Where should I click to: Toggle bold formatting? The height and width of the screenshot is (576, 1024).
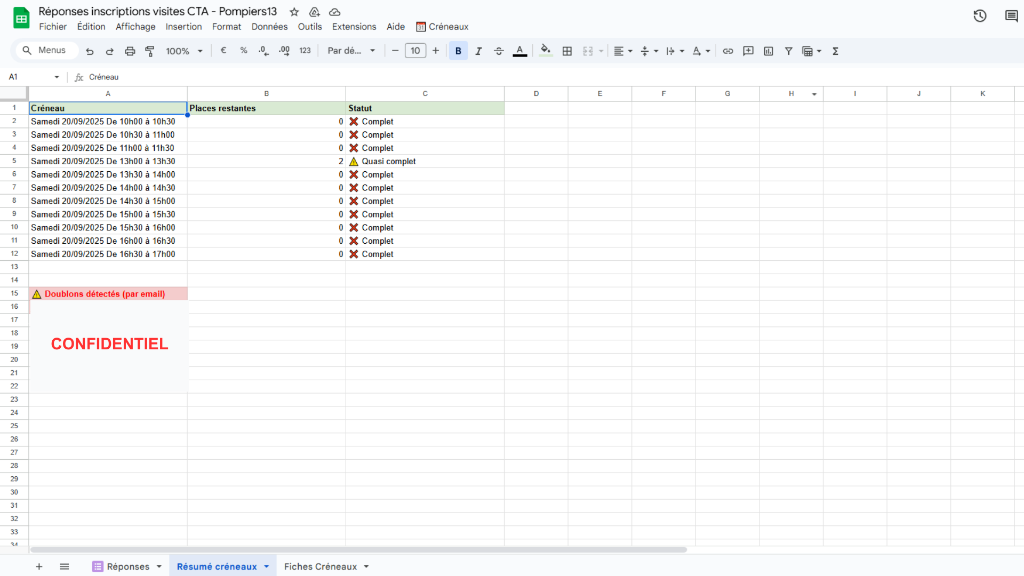point(458,51)
